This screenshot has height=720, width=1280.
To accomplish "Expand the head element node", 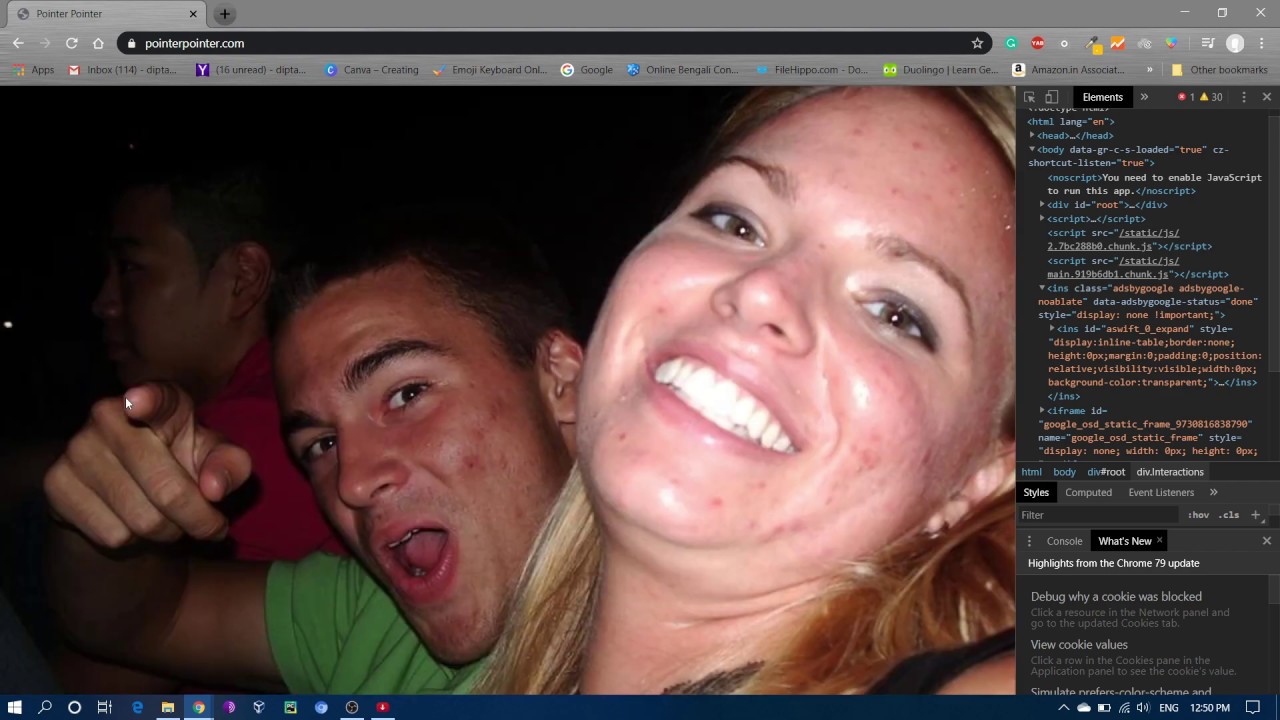I will pyautogui.click(x=1032, y=136).
